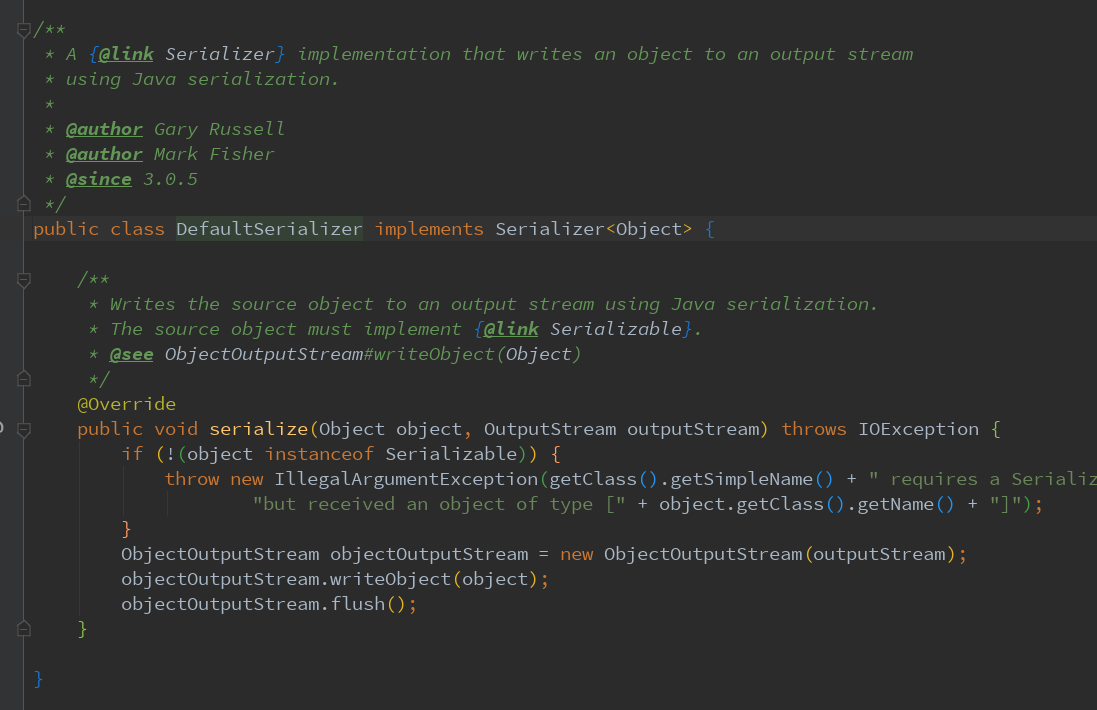
Task: Select the DefaultSerializer class name
Action: point(269,229)
